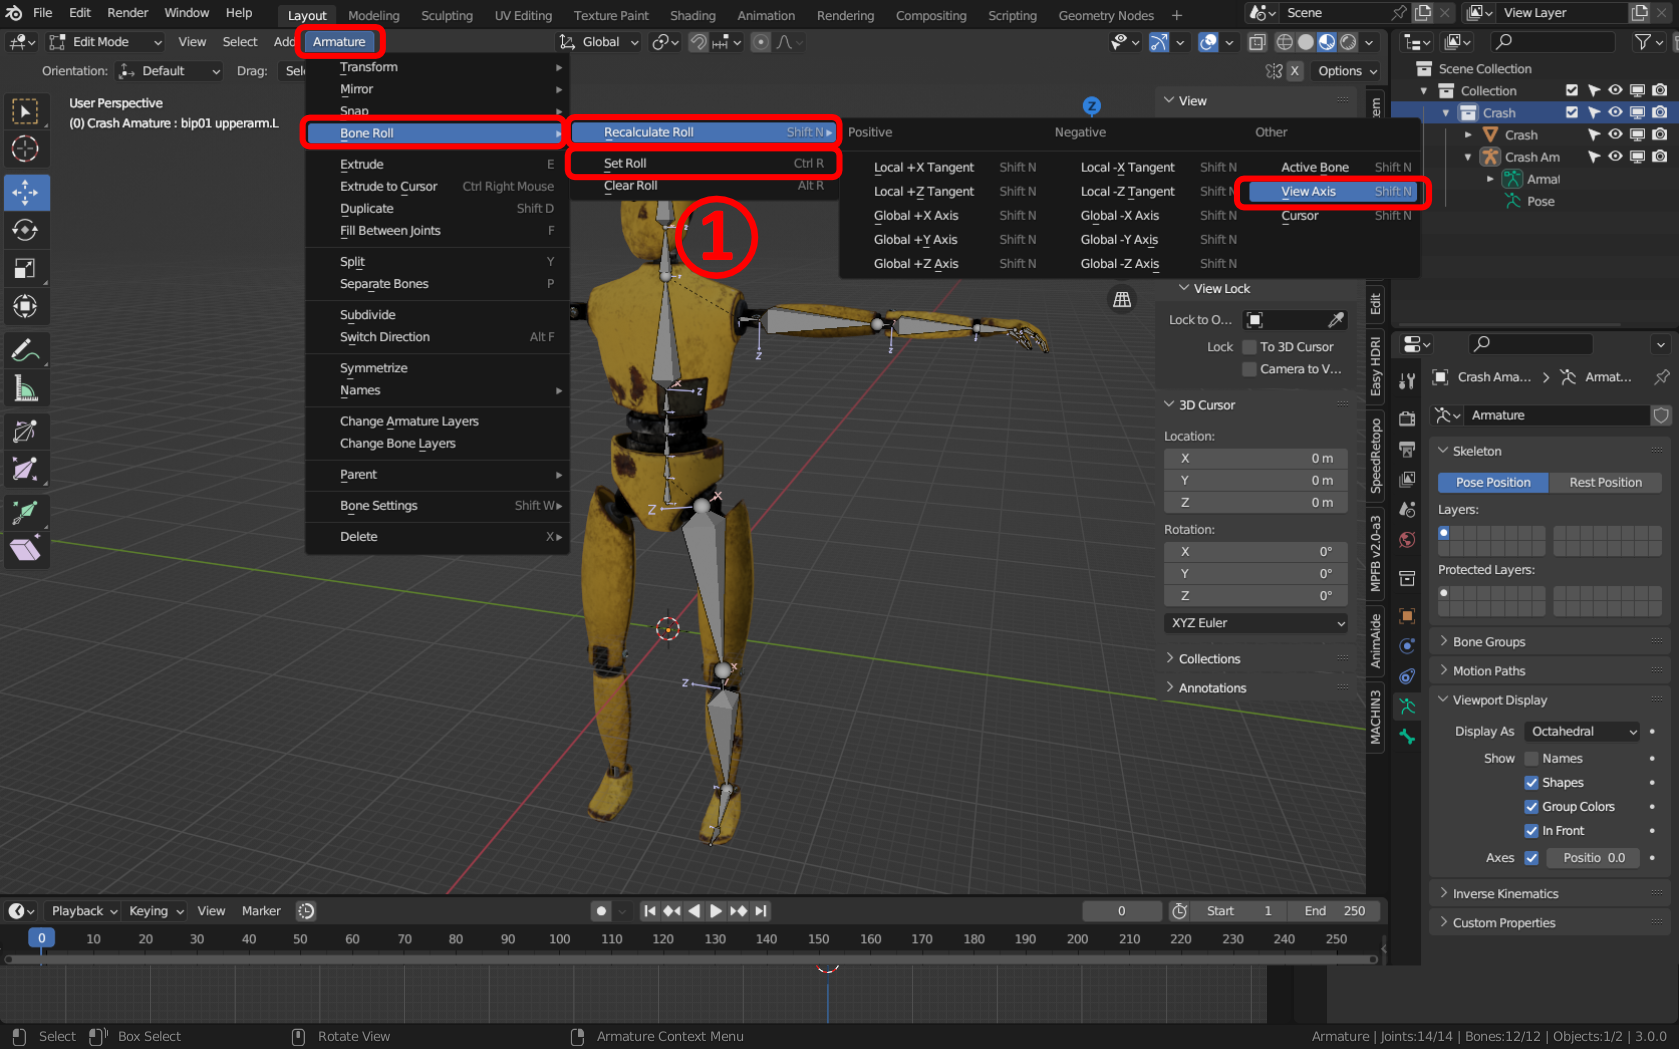Open the File menu
Viewport: 1679px width, 1049px height.
click(x=42, y=13)
